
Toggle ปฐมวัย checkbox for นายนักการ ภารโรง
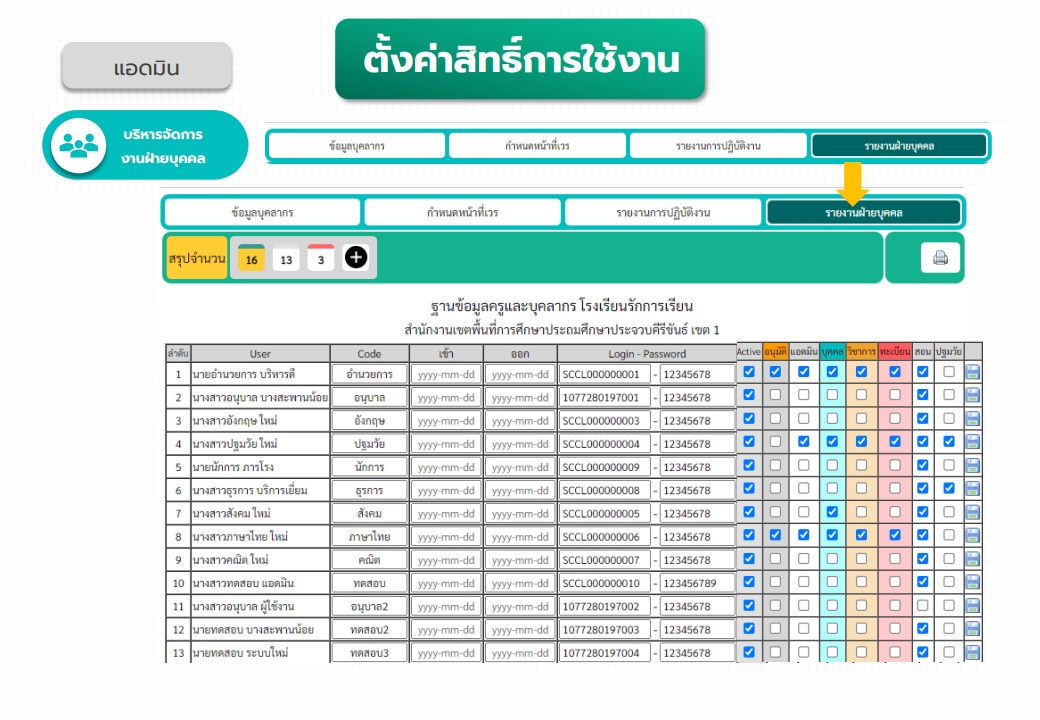(x=948, y=465)
